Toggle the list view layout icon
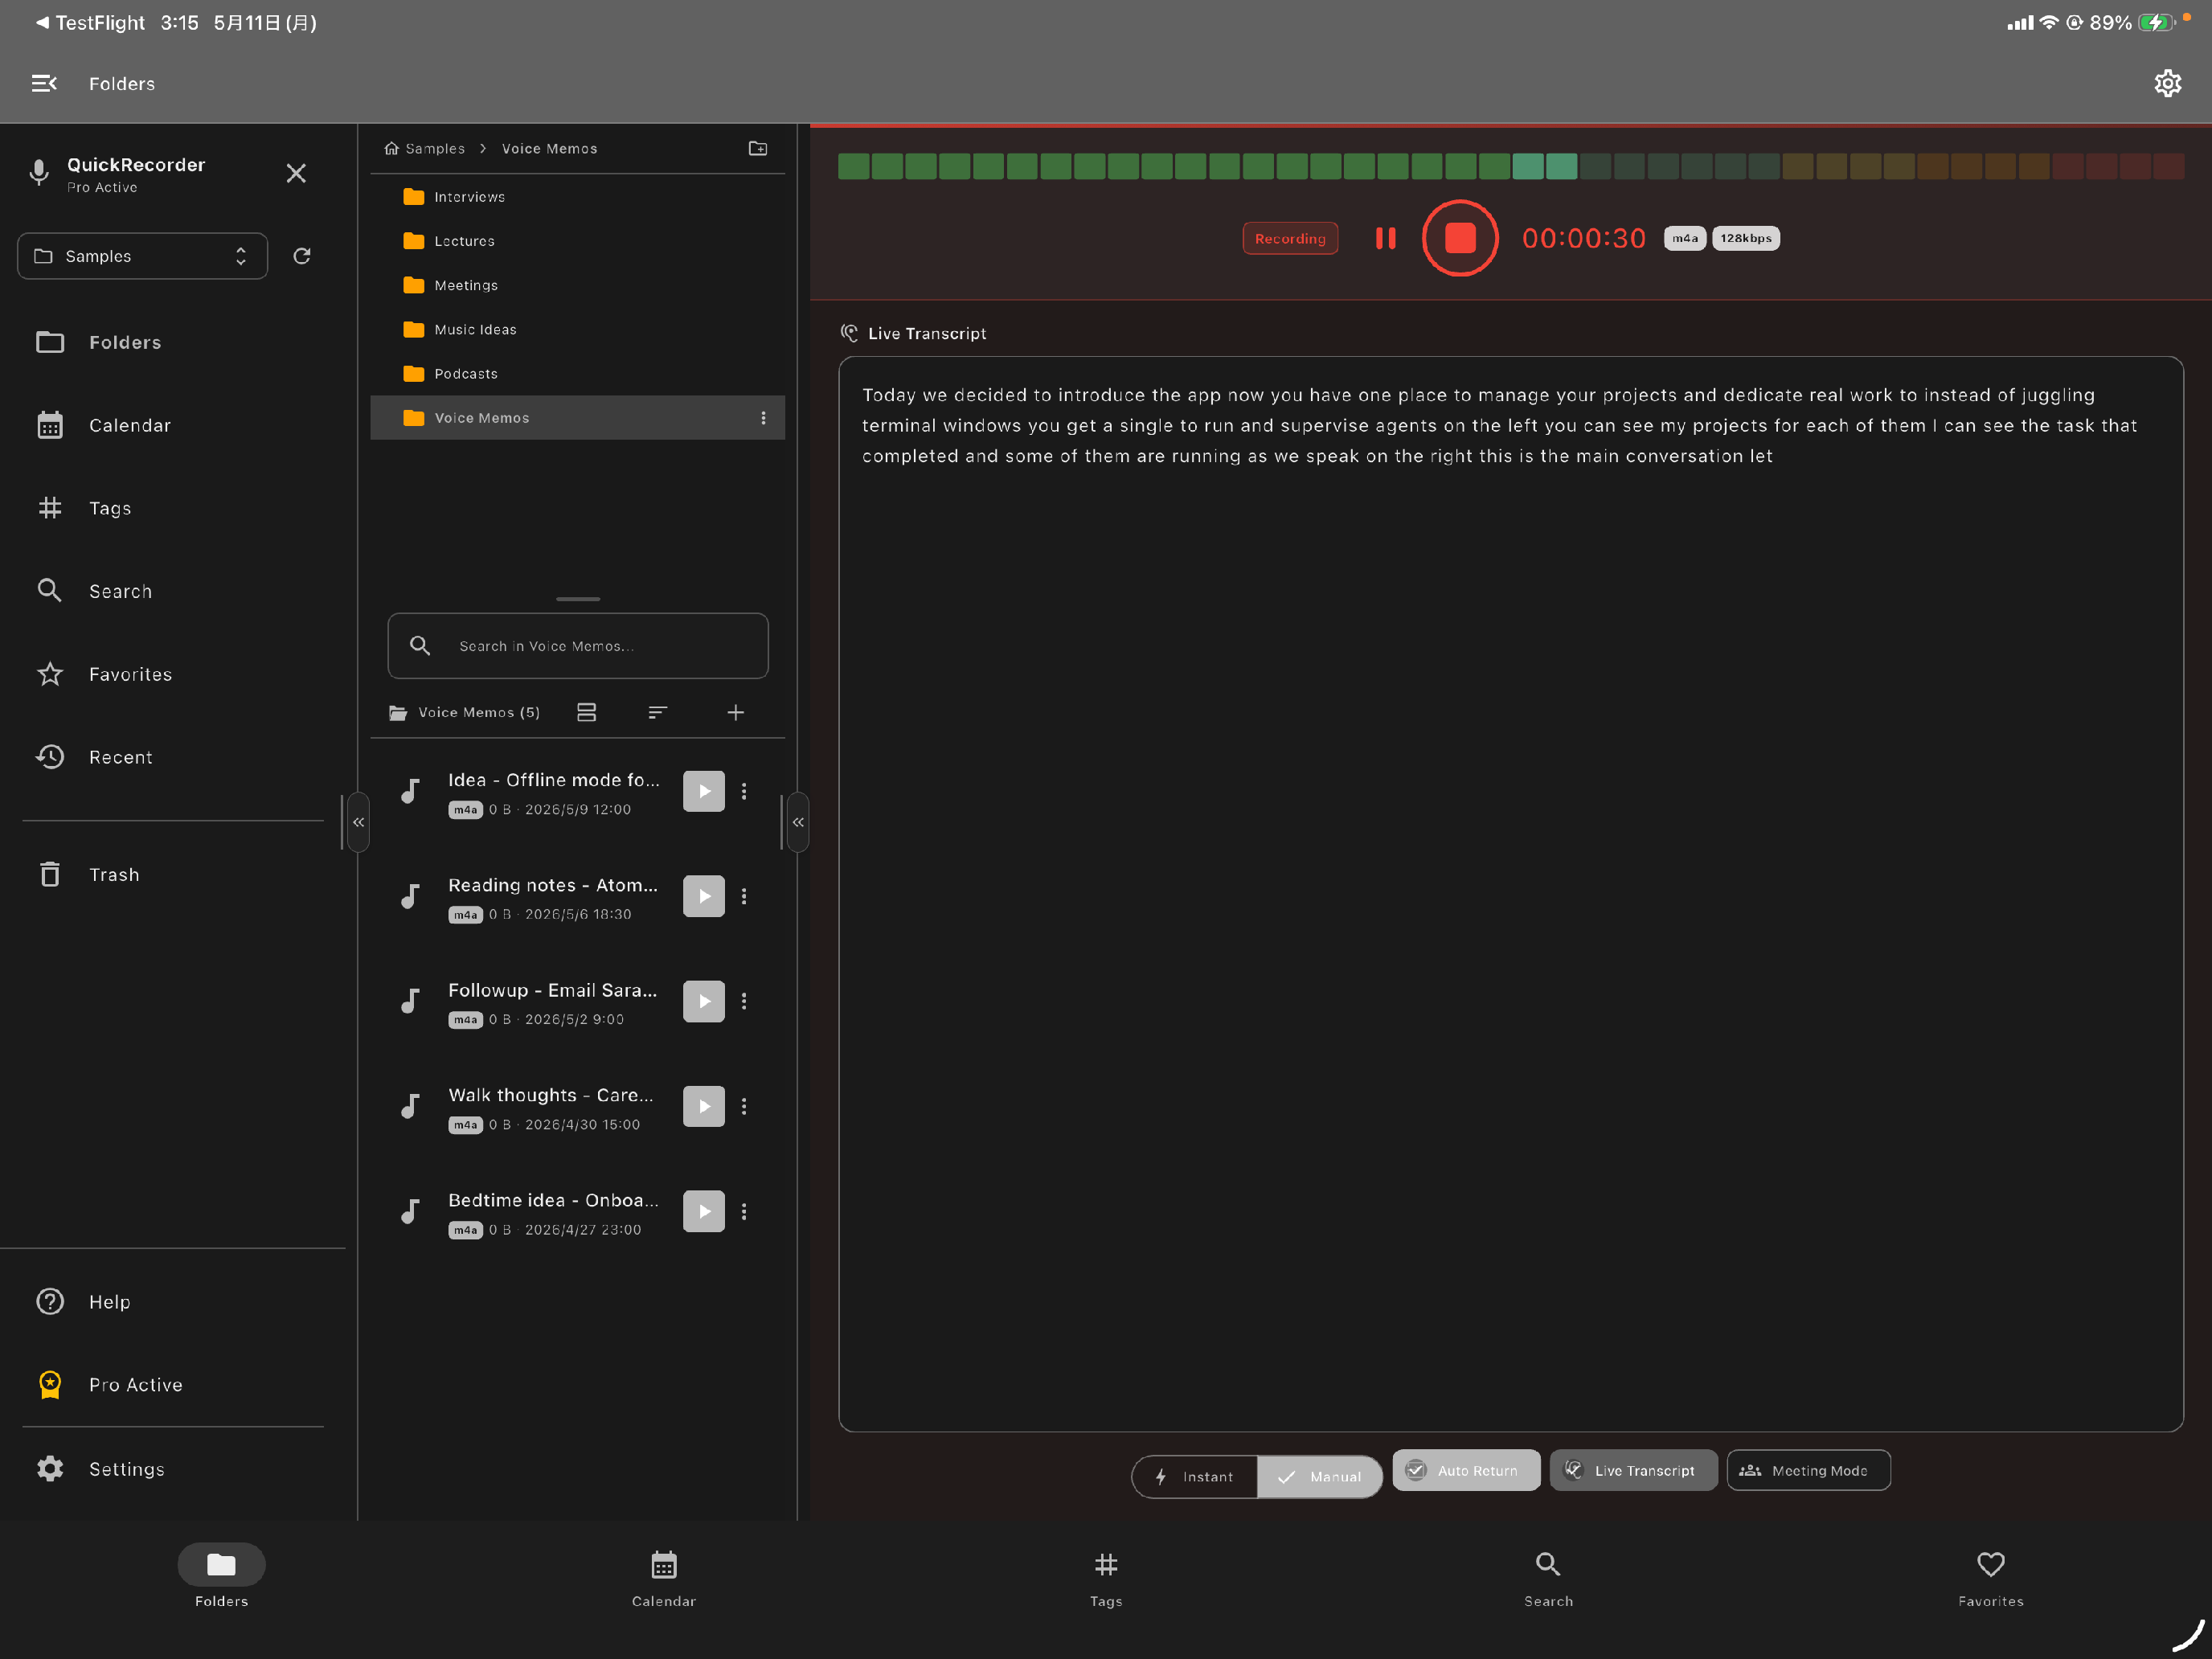The width and height of the screenshot is (2212, 1659). (587, 712)
